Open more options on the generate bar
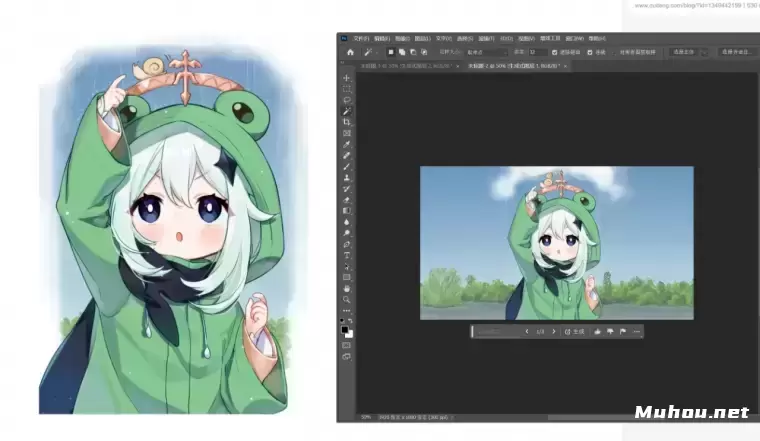 tap(636, 332)
